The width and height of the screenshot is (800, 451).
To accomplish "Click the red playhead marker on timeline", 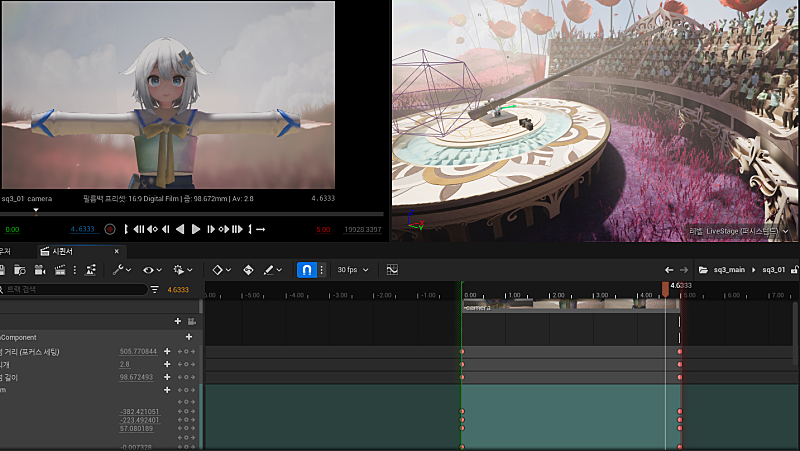I will 665,288.
